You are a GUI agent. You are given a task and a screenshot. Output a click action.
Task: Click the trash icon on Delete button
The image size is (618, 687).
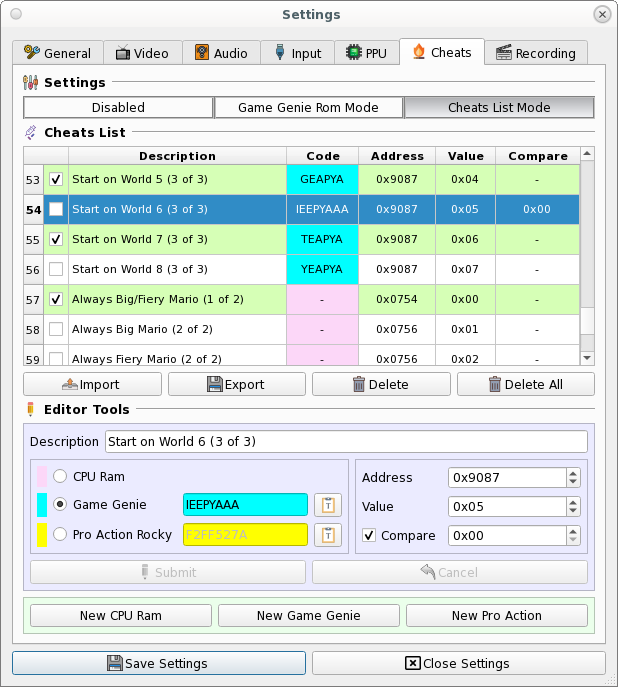359,384
